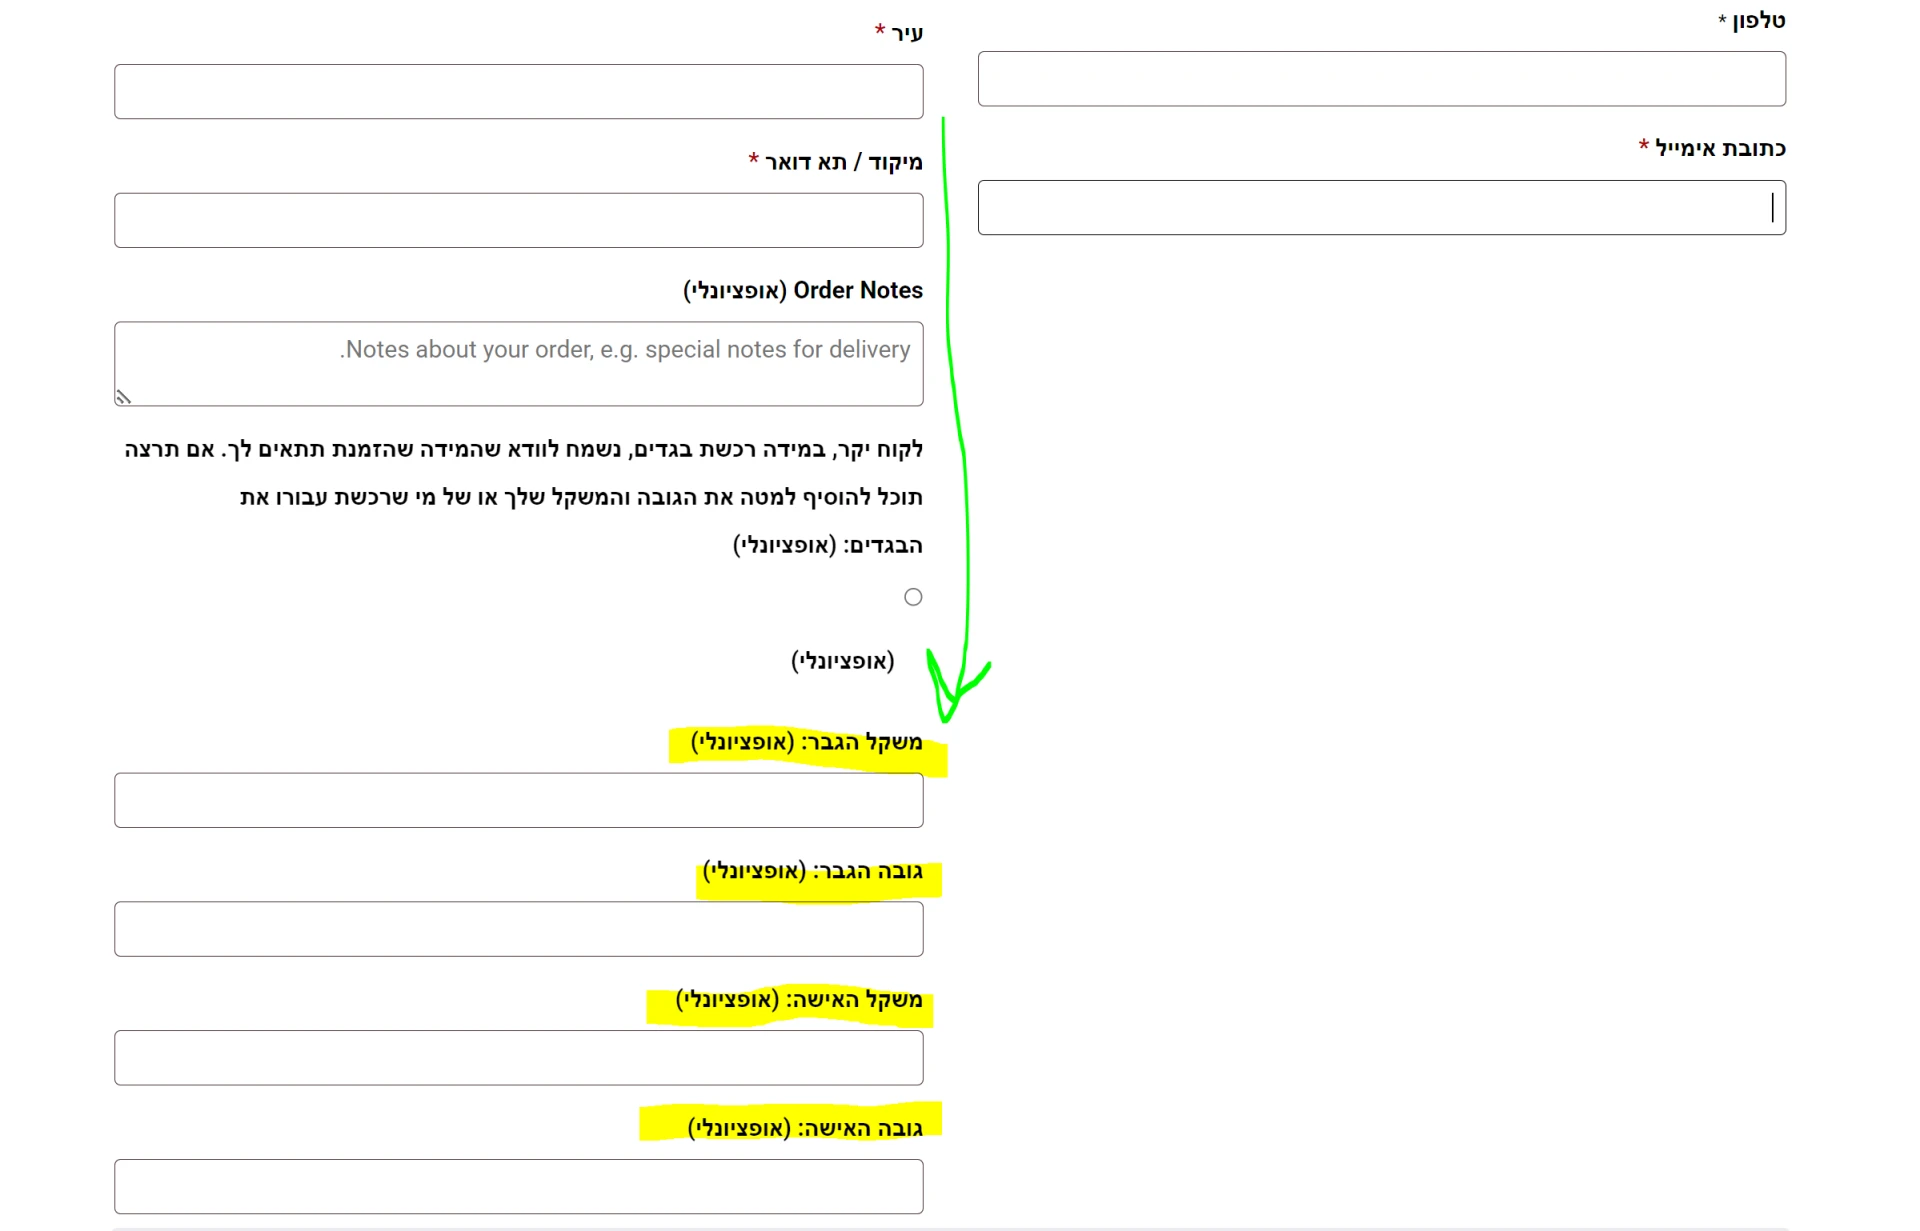Click the מיקוד / תא דואר label
The height and width of the screenshot is (1231, 1920).
(843, 163)
